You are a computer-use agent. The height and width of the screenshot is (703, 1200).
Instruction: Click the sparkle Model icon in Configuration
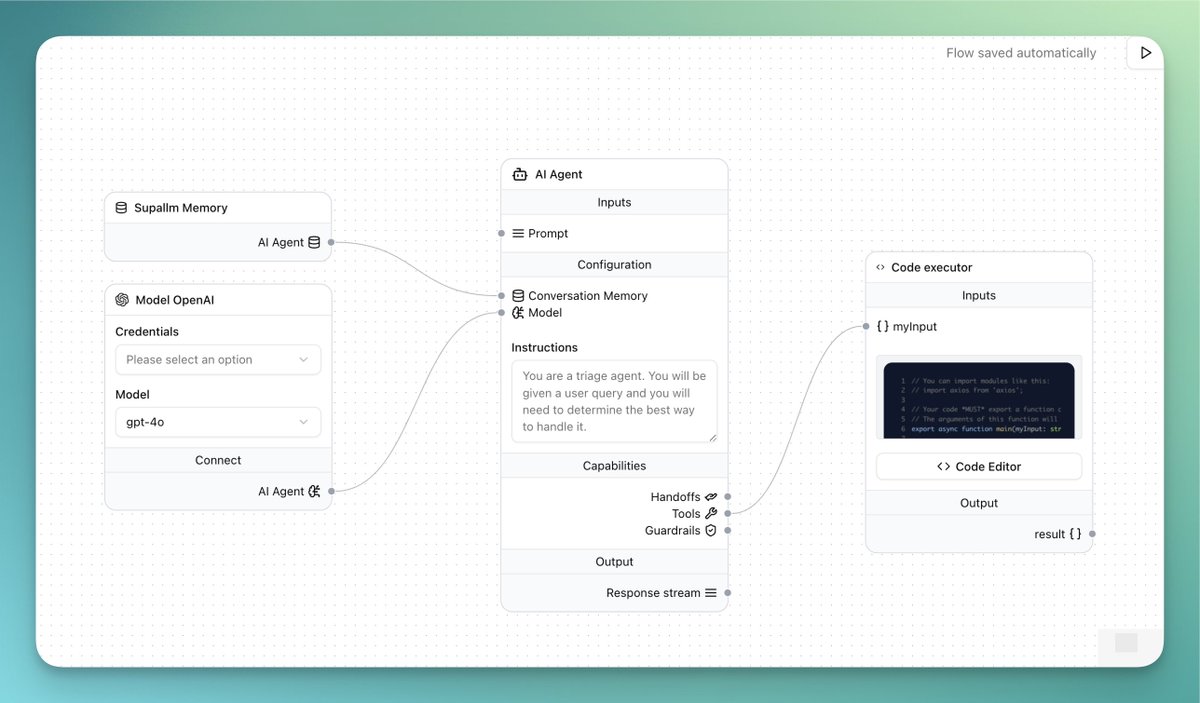[517, 312]
